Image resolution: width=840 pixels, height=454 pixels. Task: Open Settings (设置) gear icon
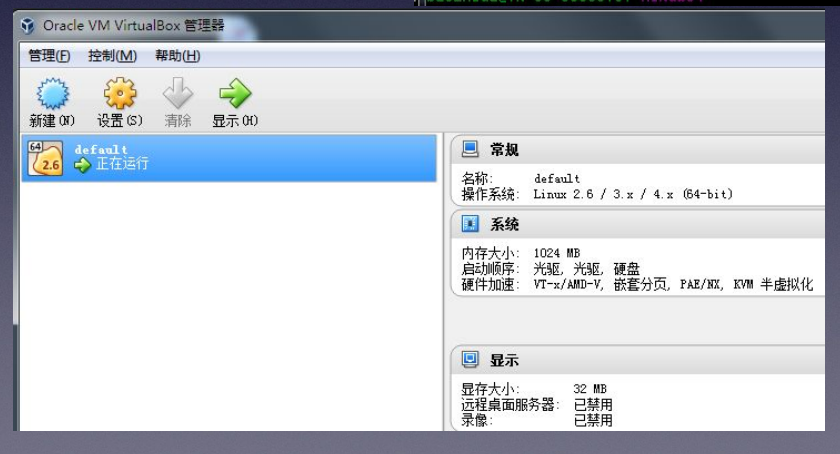coord(120,93)
